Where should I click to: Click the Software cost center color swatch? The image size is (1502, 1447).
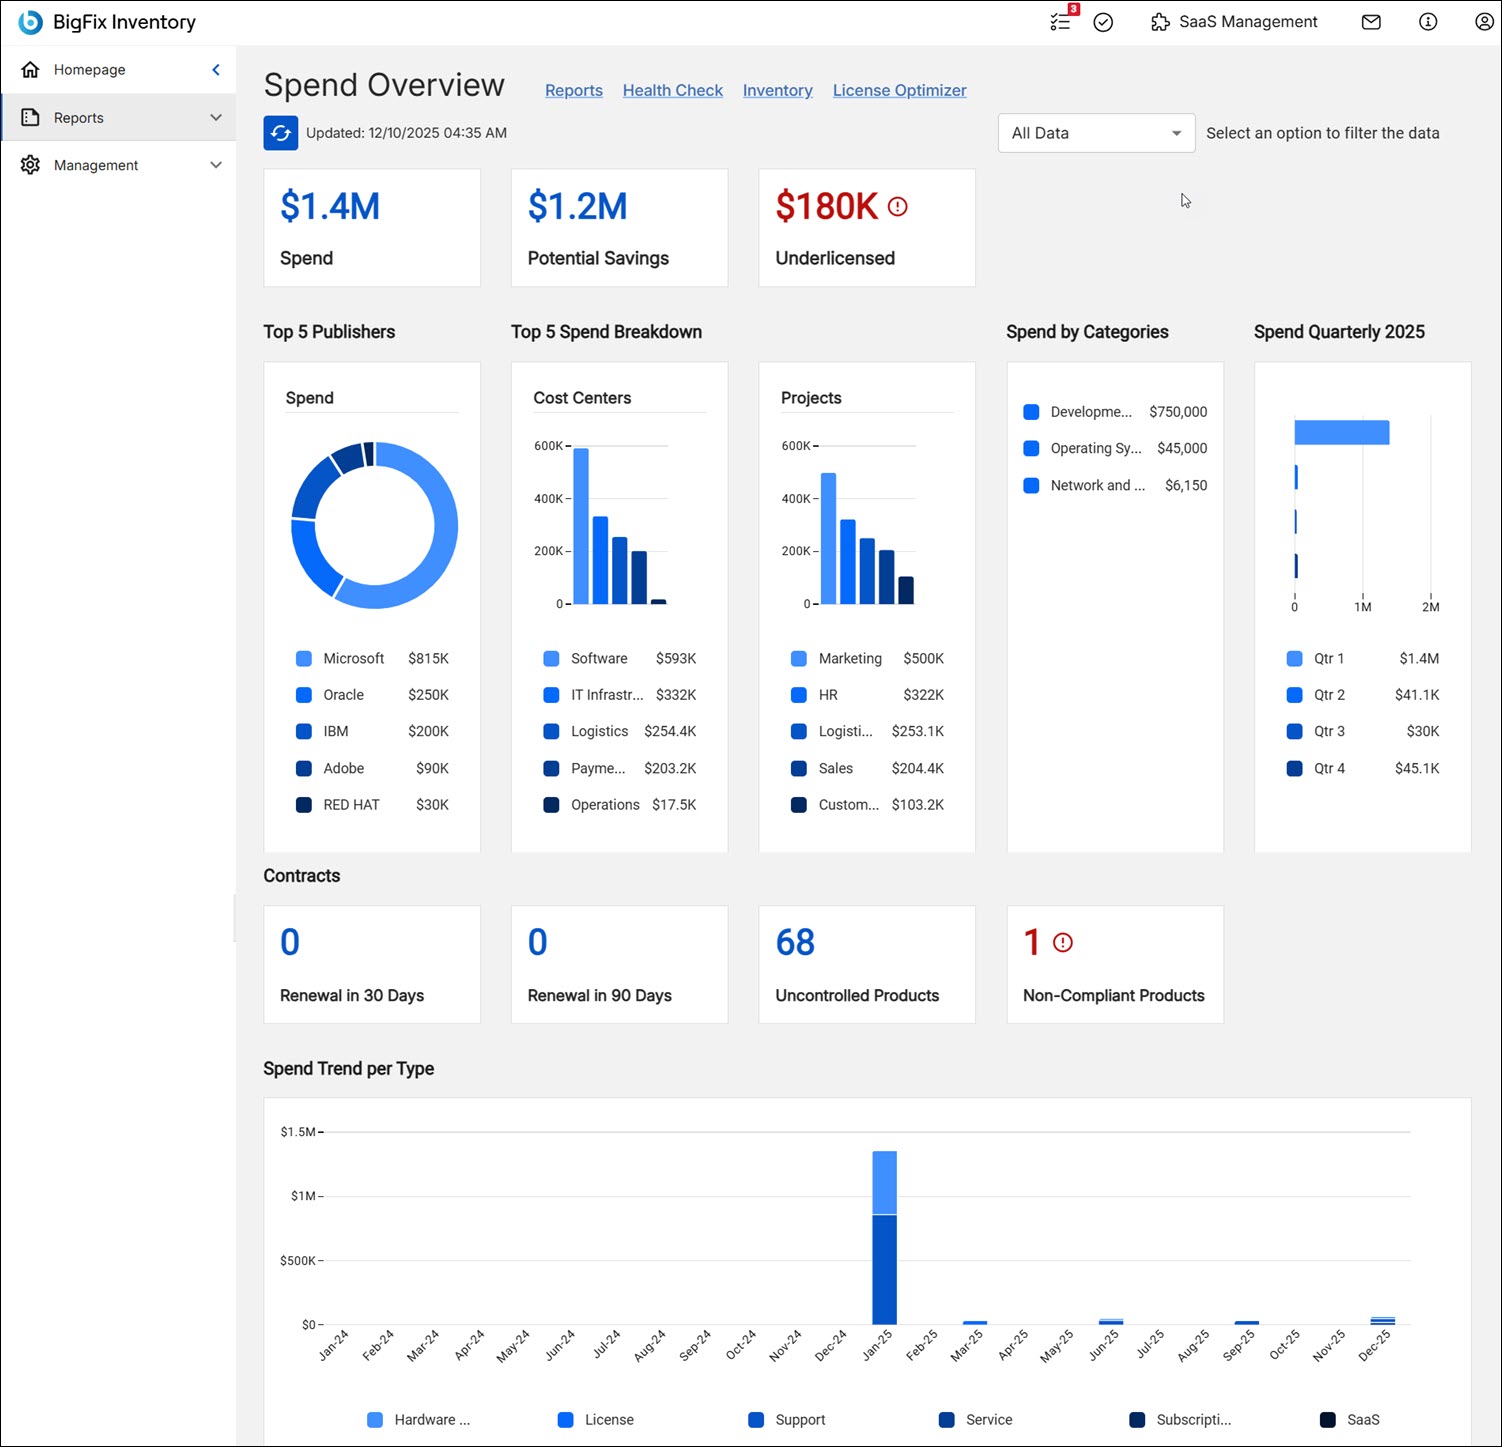551,658
